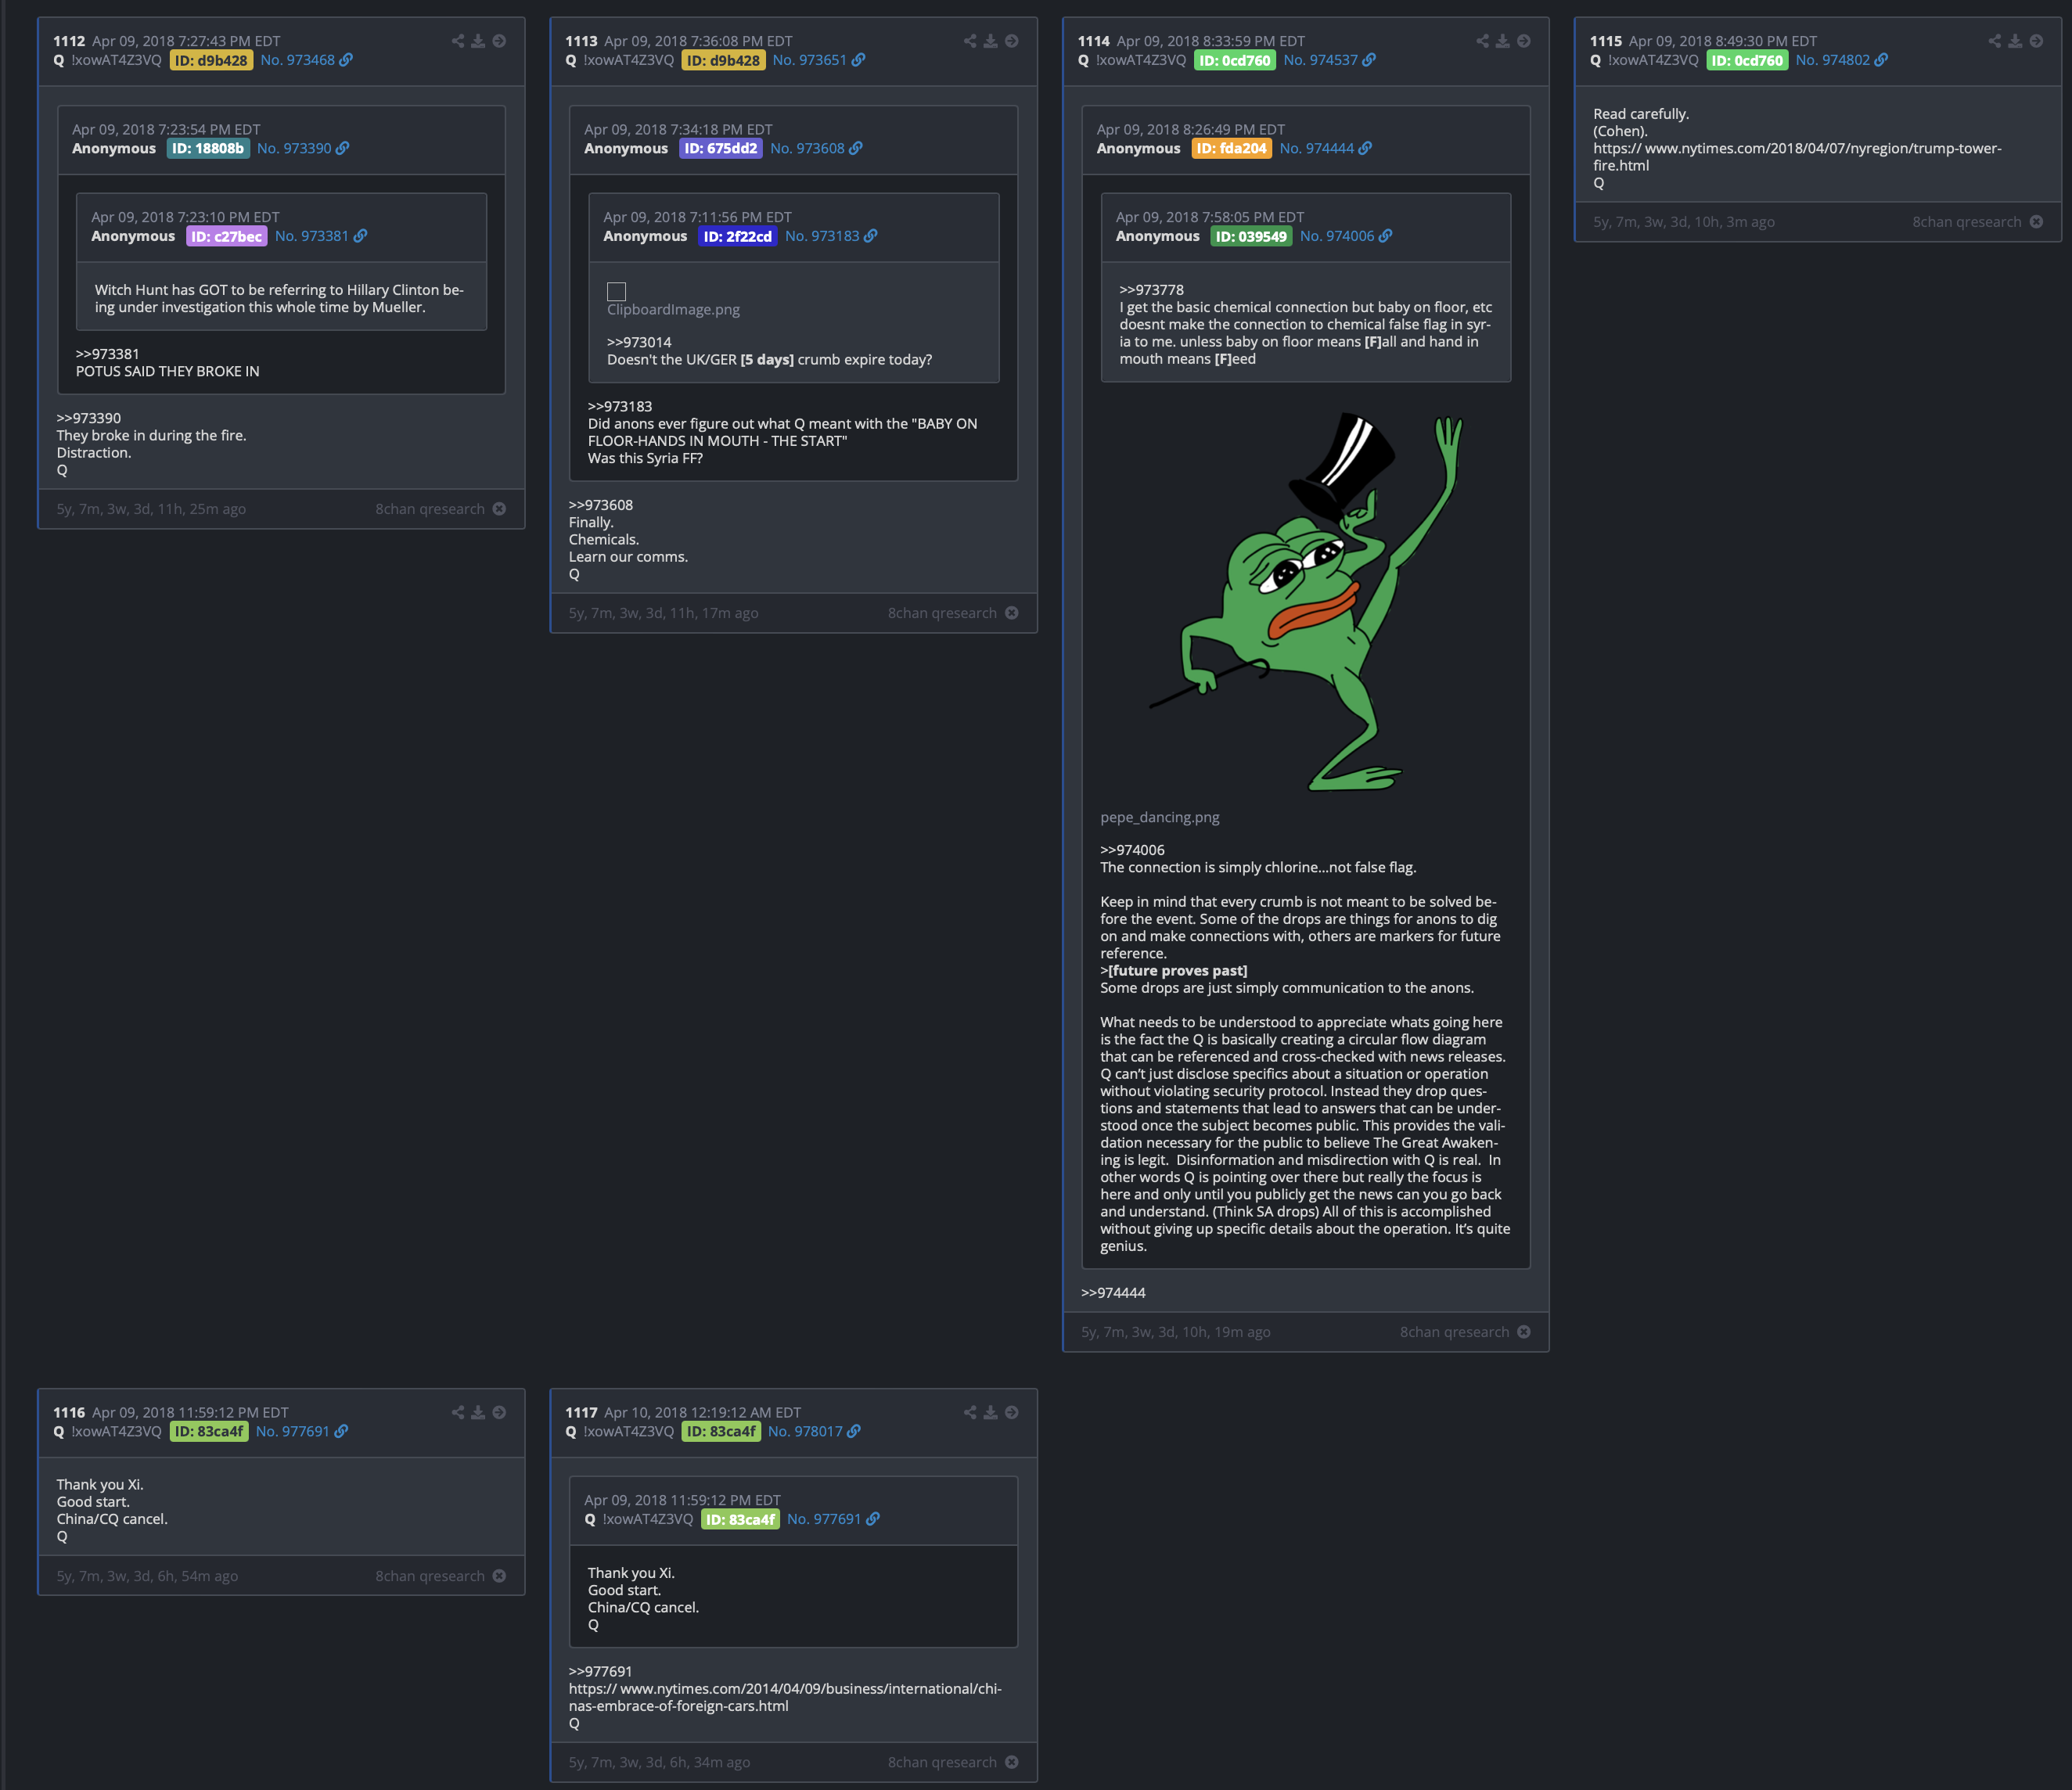Viewport: 2072px width, 1790px height.
Task: Click the broken ClipboardImage placeholder box
Action: (617, 291)
